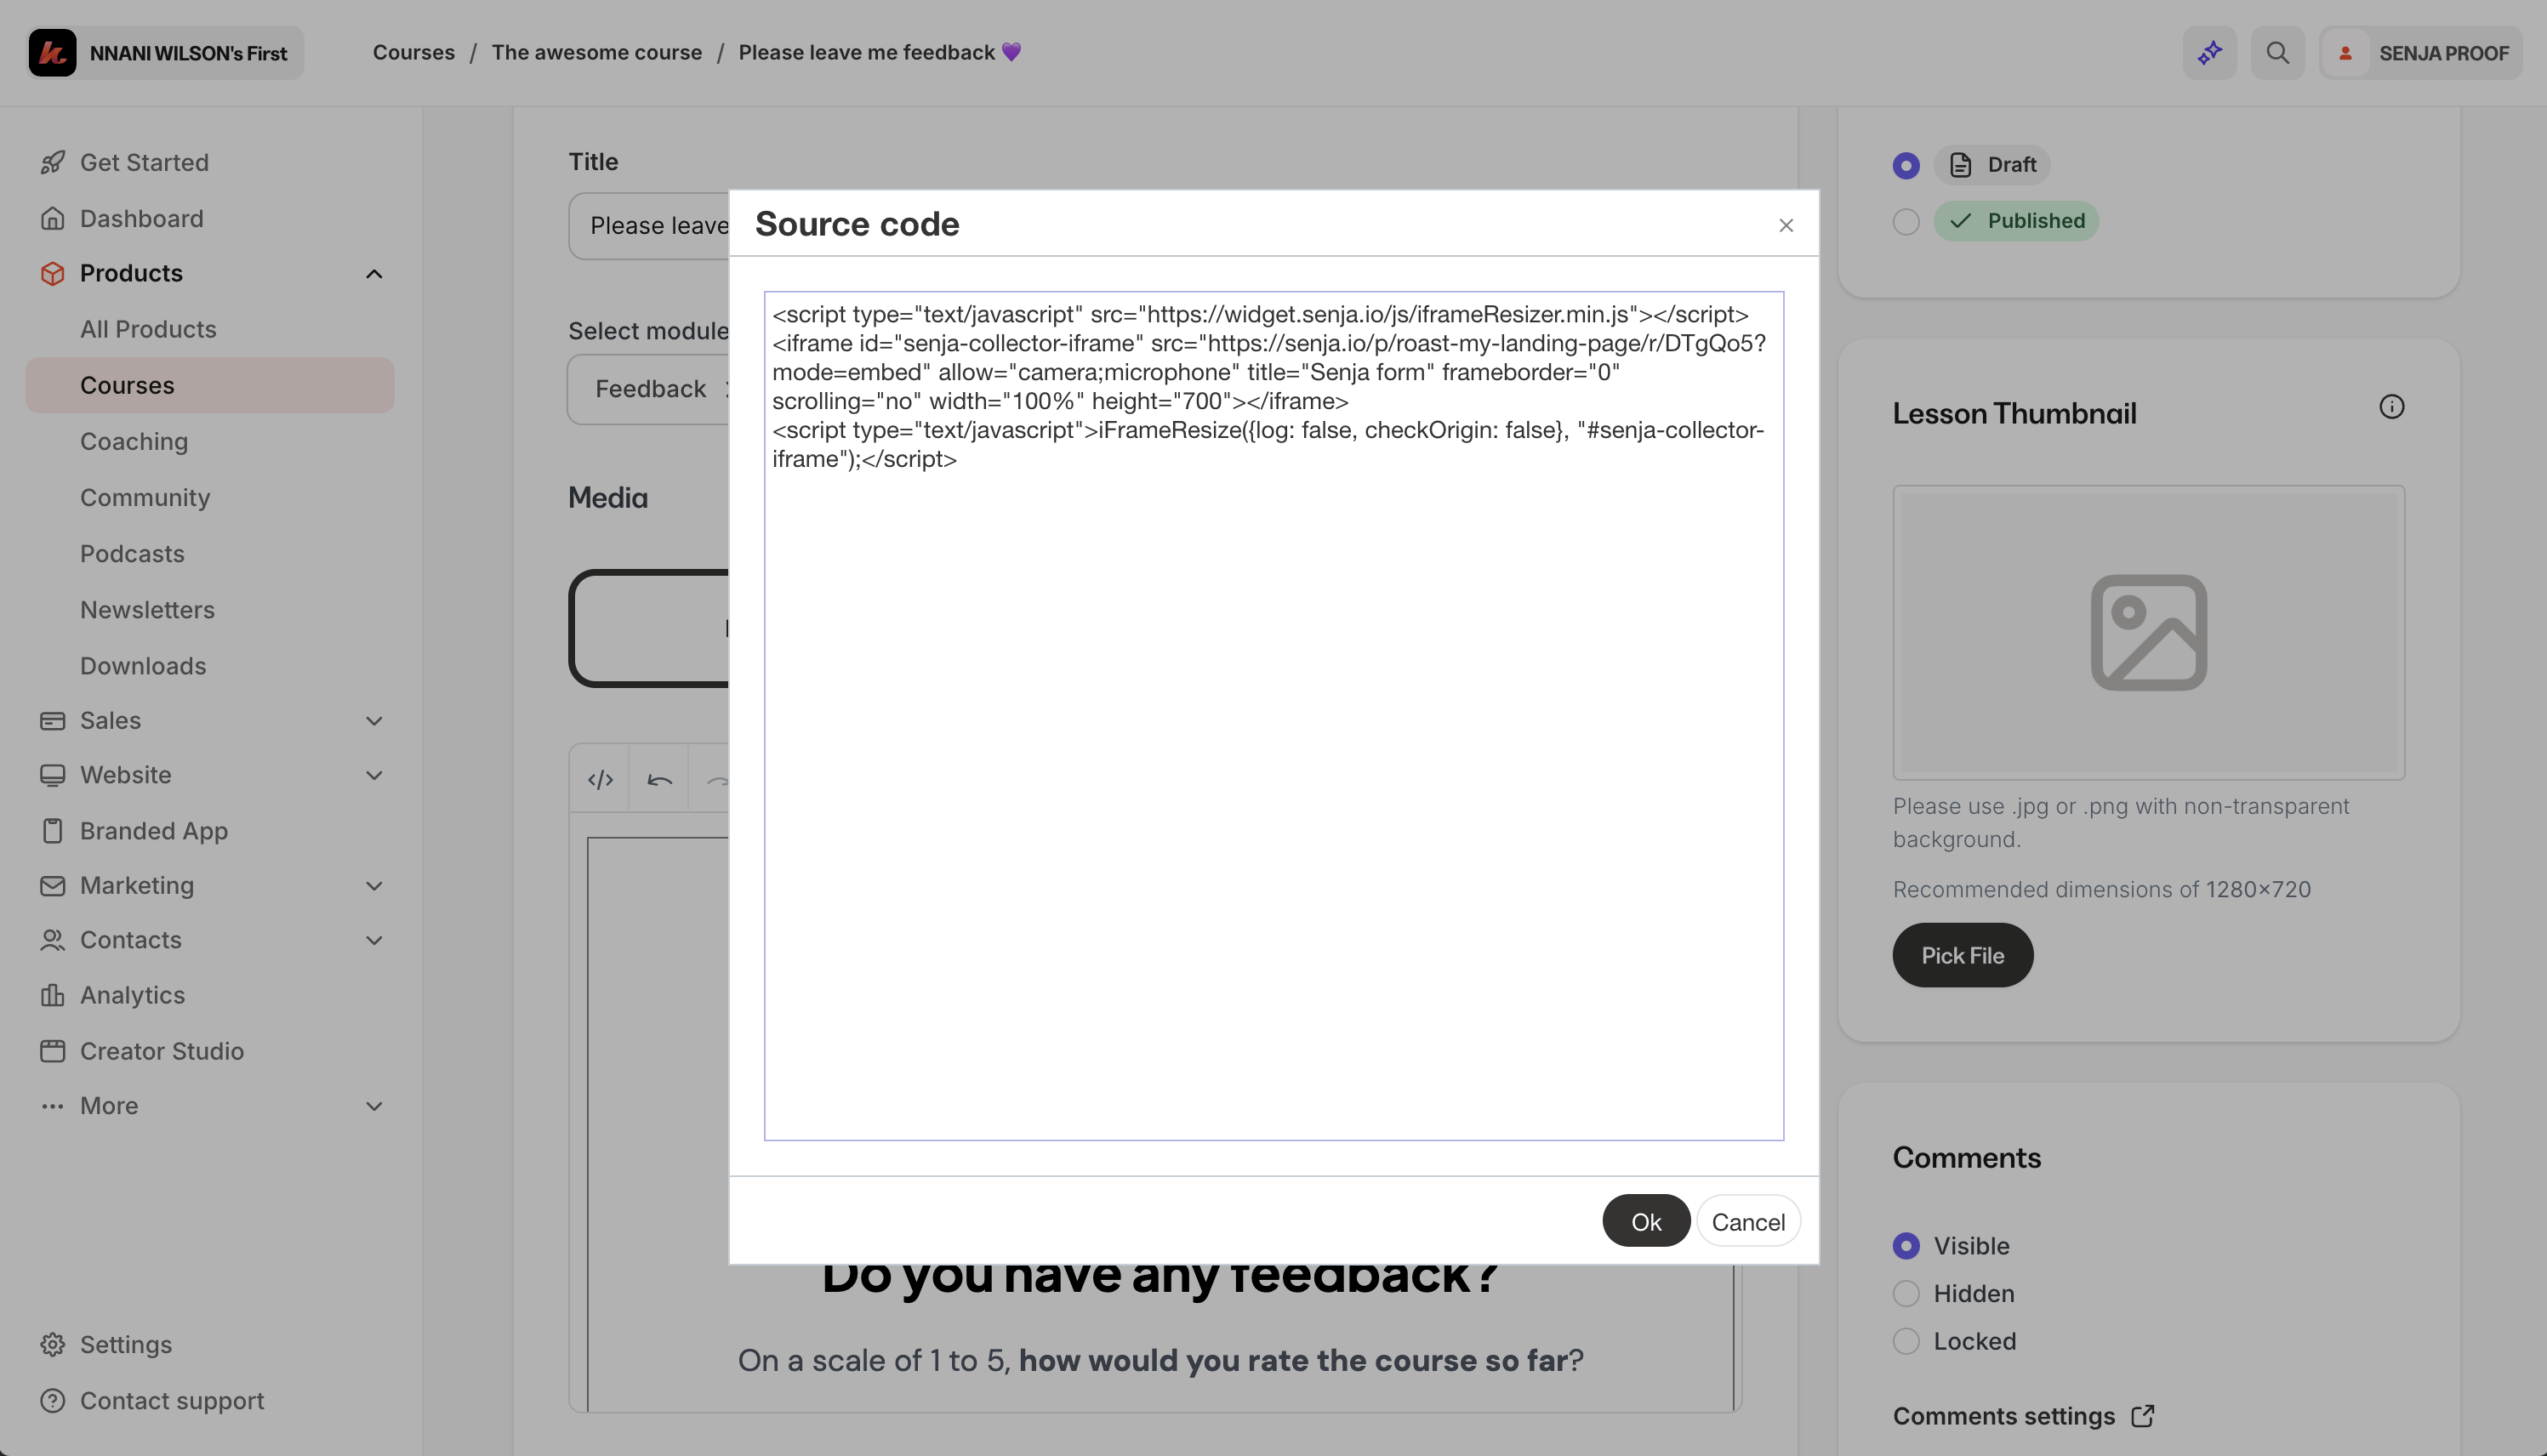Click the Get Started rocket icon

[53, 162]
